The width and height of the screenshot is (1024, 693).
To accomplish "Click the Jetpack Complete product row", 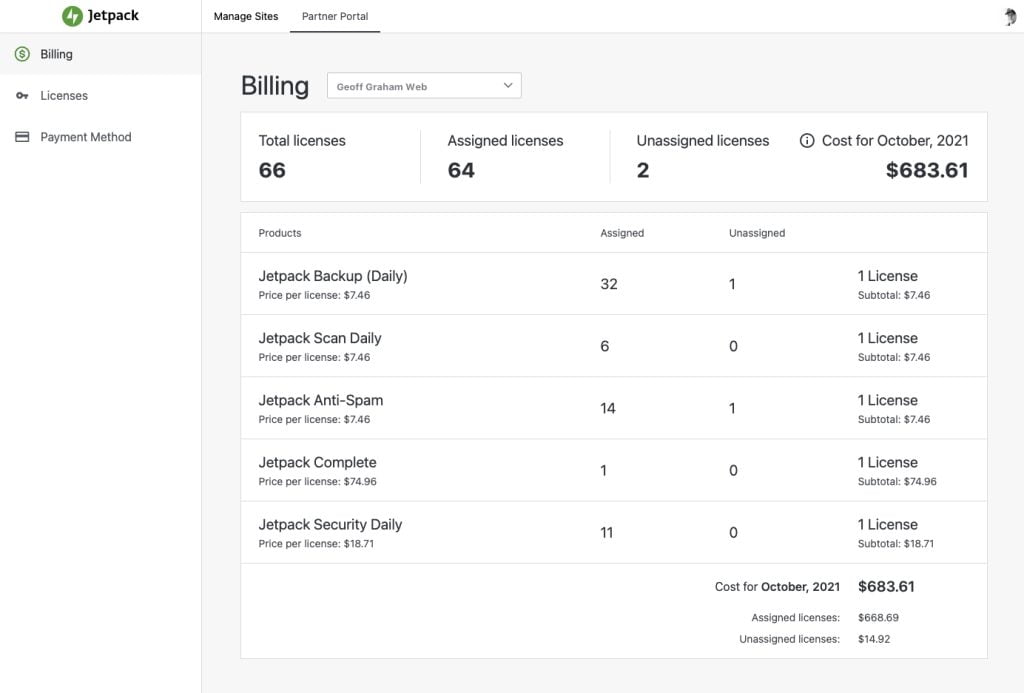I will [x=614, y=470].
